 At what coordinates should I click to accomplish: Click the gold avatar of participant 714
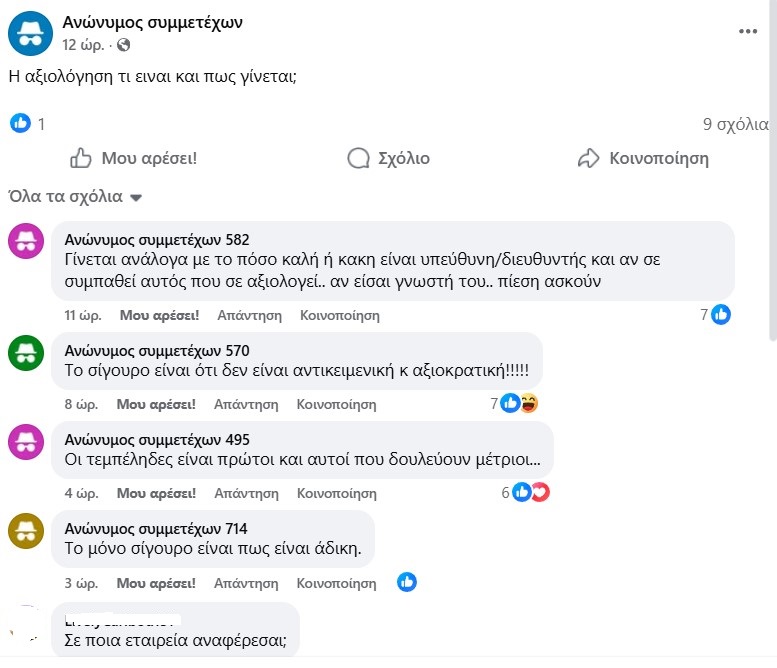tap(26, 531)
